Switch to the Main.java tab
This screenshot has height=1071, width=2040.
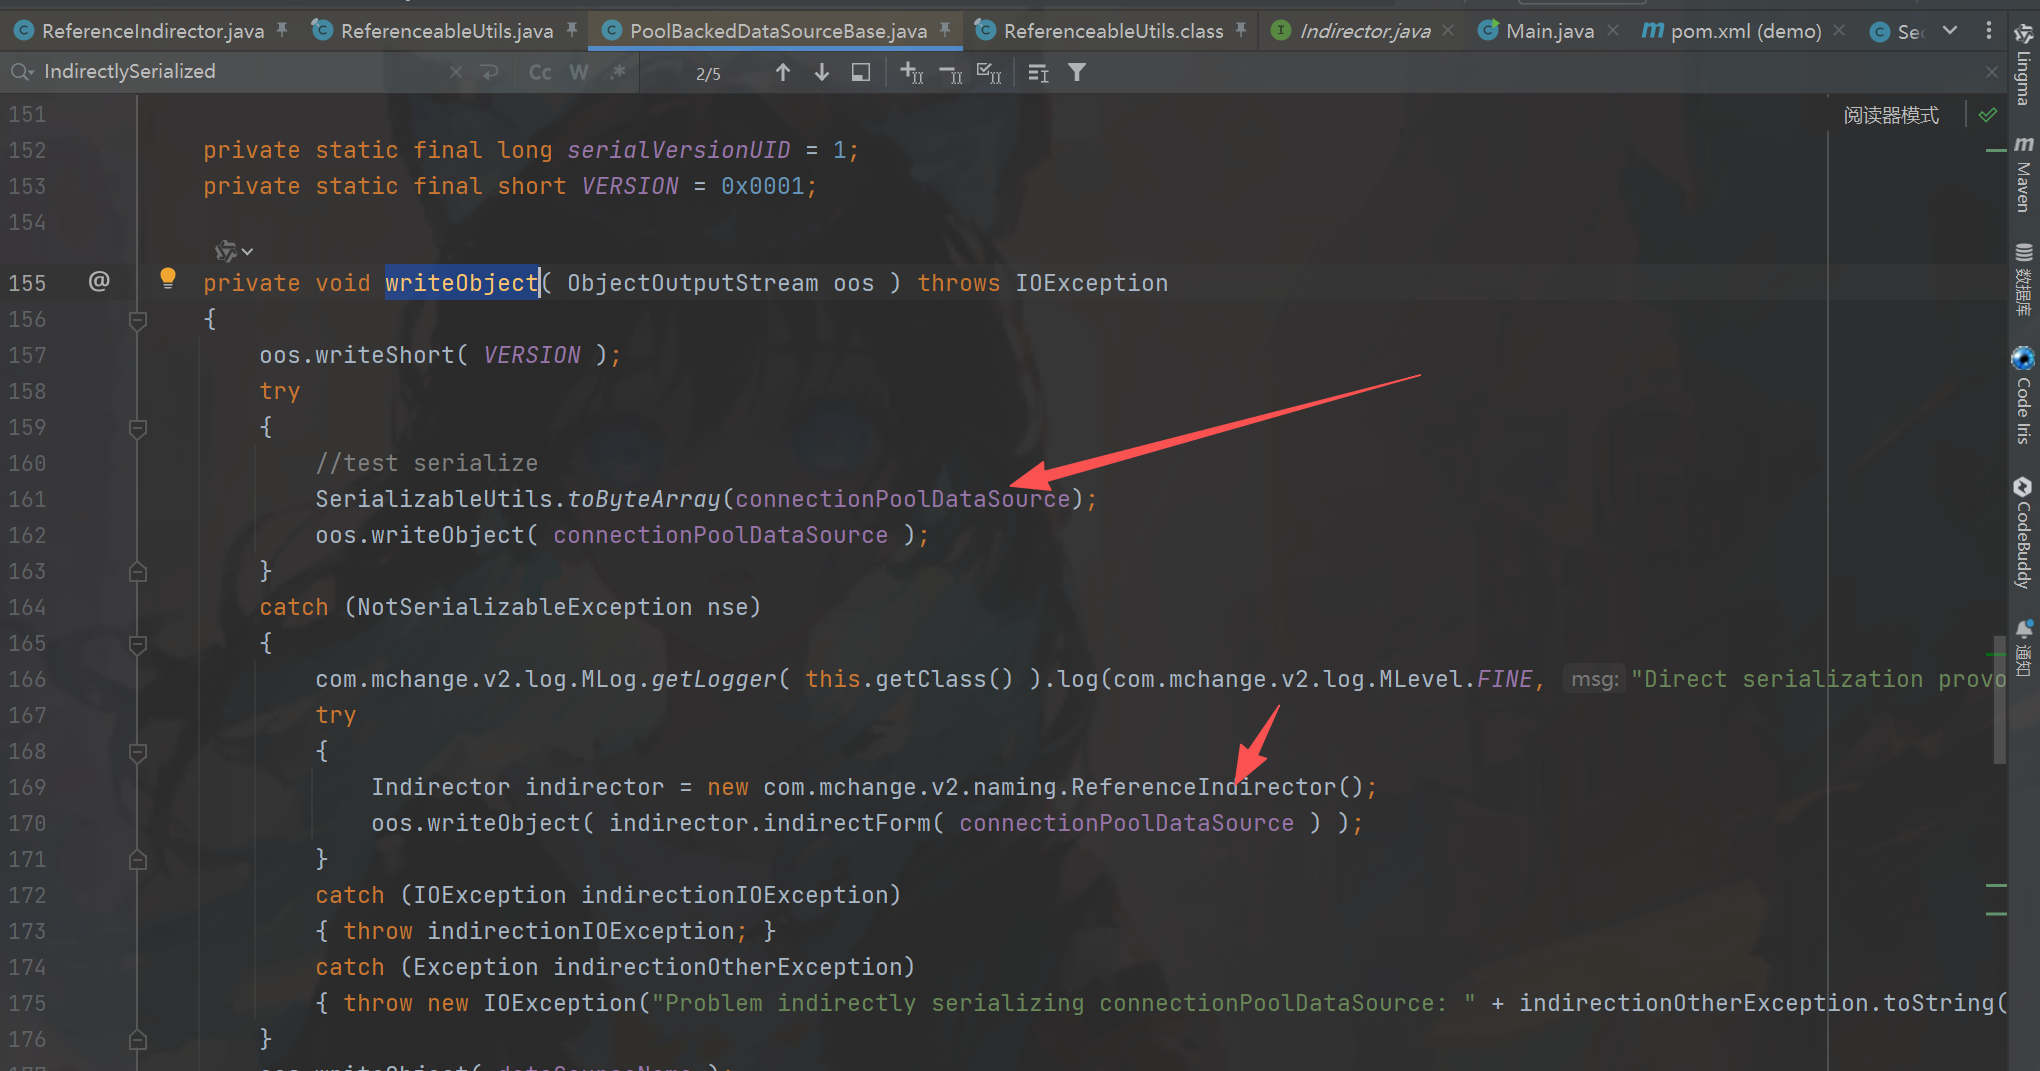click(x=1548, y=31)
